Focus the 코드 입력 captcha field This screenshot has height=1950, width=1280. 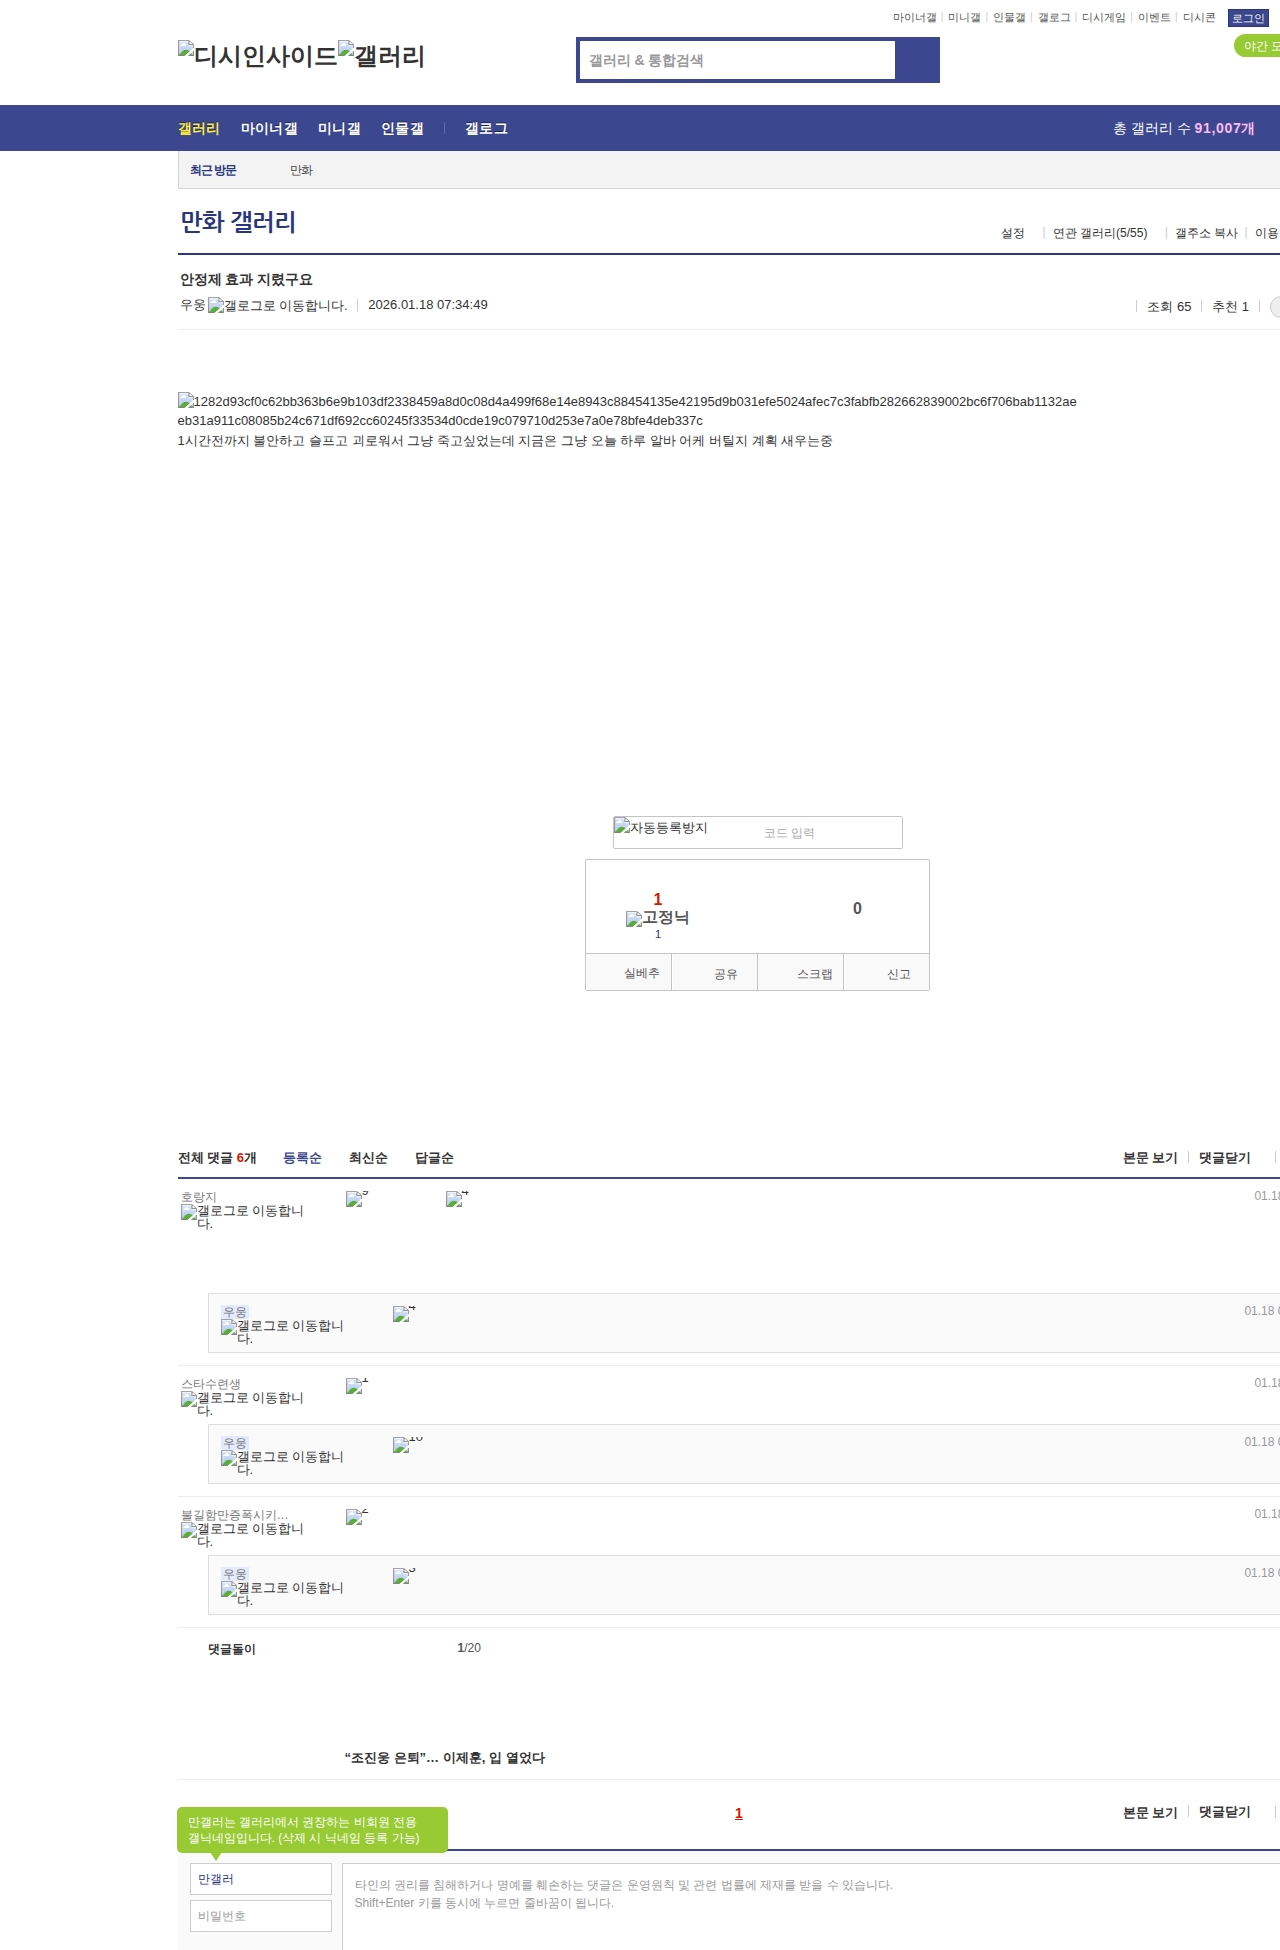pyautogui.click(x=830, y=833)
